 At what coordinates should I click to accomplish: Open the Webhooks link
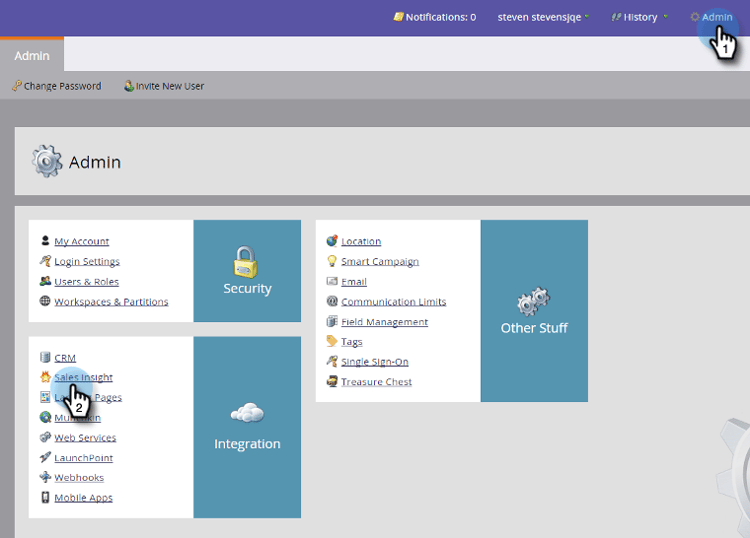click(x=79, y=478)
